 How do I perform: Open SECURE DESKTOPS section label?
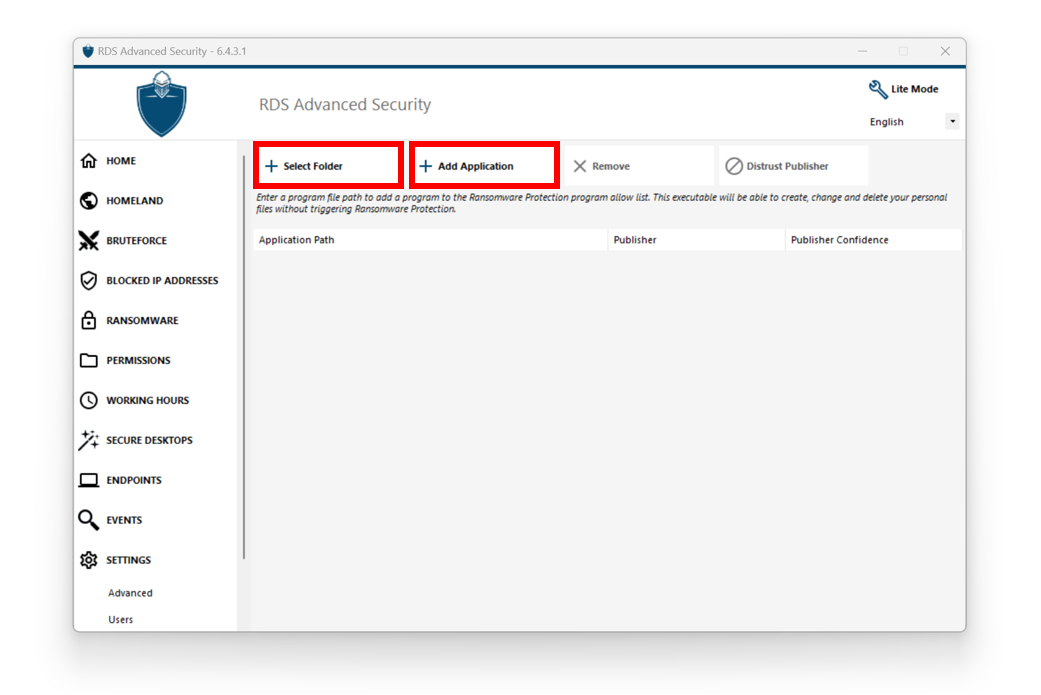(149, 440)
